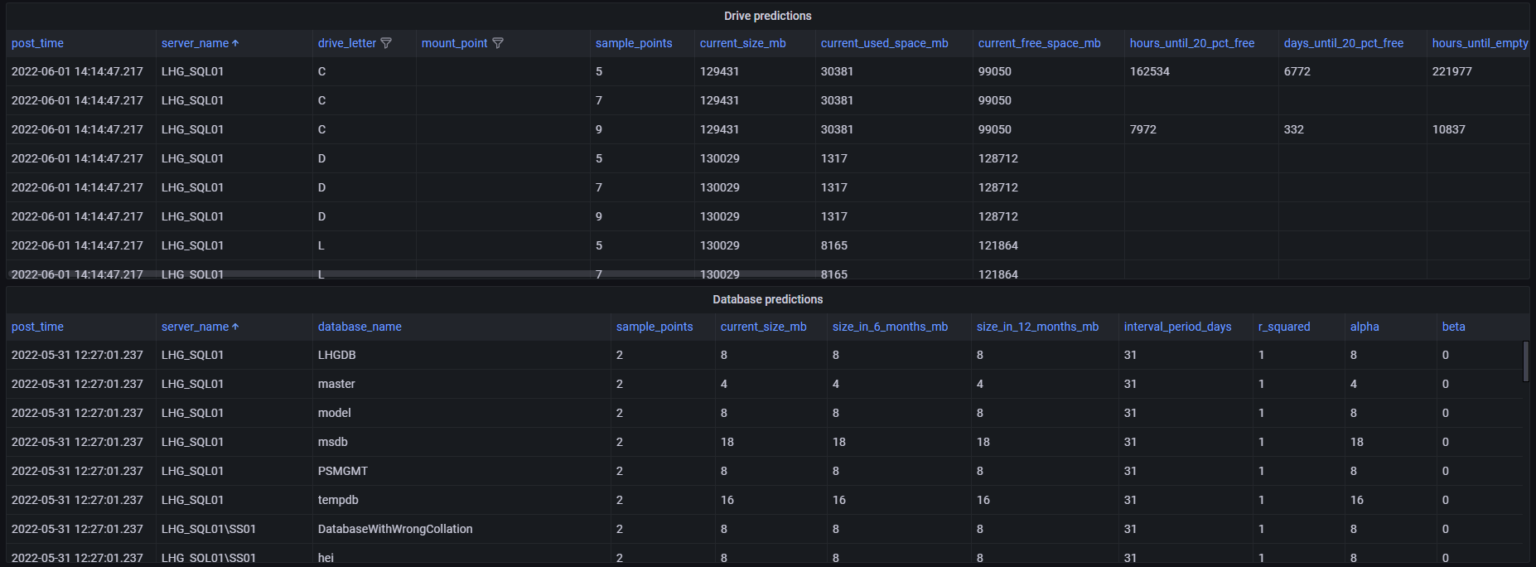Click the hours_until_empty column header
This screenshot has height=567, width=1536.
pyautogui.click(x=1480, y=44)
